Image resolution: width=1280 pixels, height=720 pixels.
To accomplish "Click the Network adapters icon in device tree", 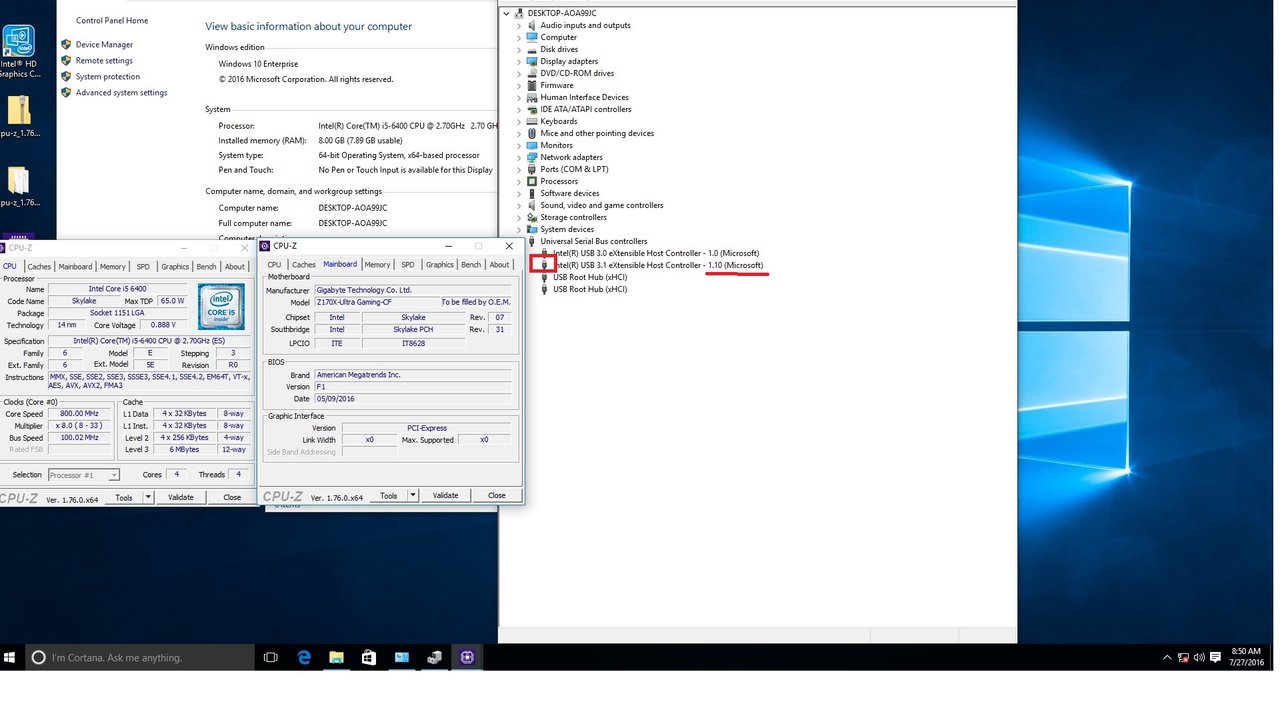I will pos(532,157).
